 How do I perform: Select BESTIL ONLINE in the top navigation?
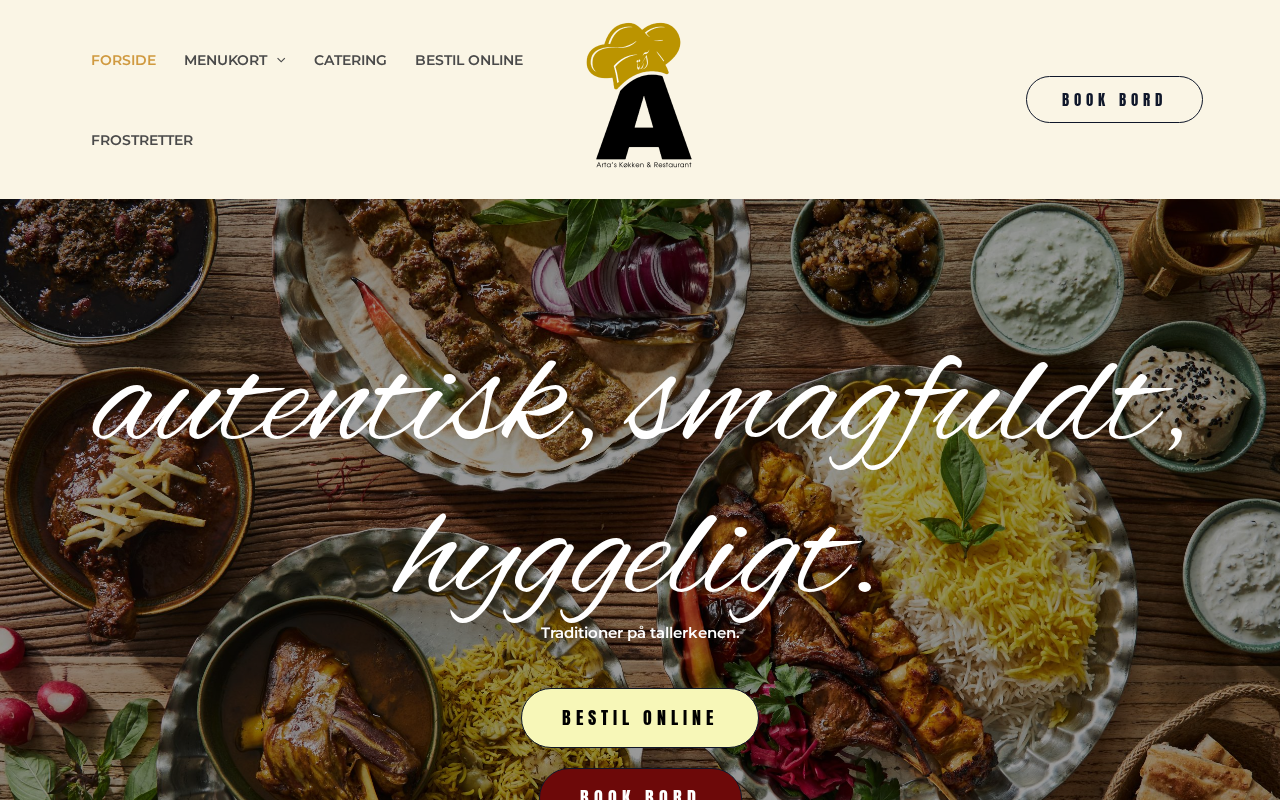coord(469,60)
